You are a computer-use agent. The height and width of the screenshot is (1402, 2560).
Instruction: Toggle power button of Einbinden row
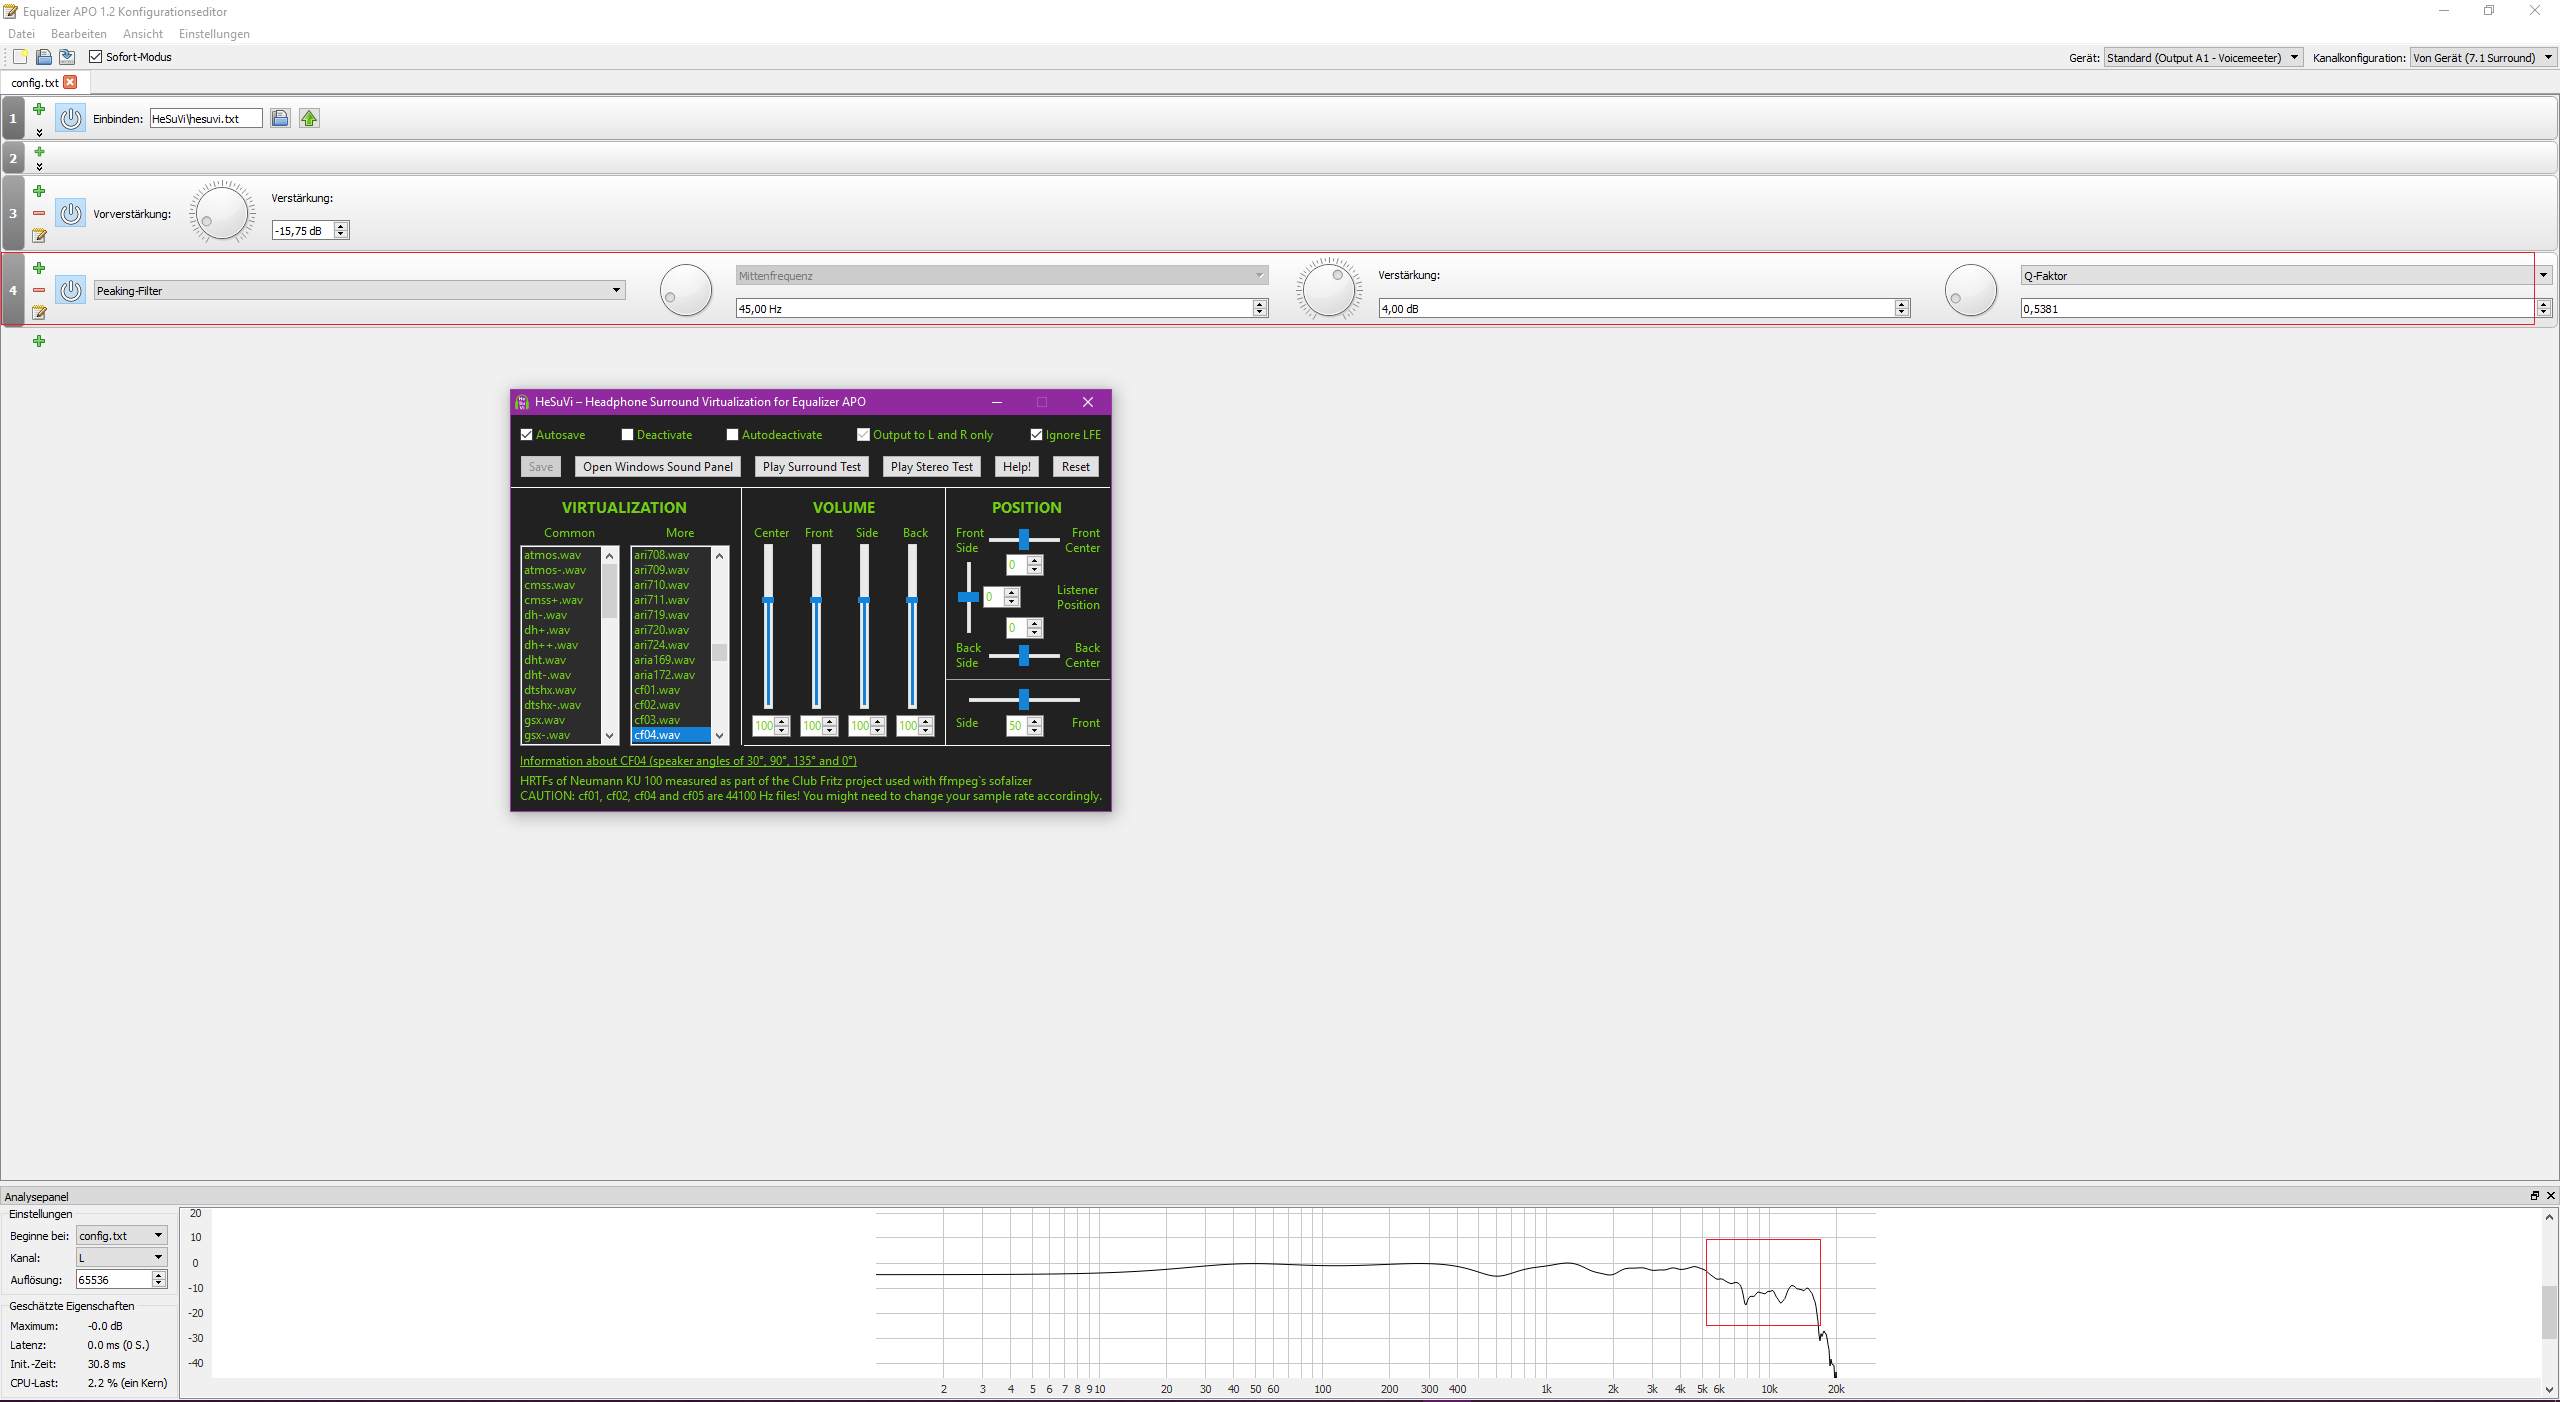tap(70, 118)
